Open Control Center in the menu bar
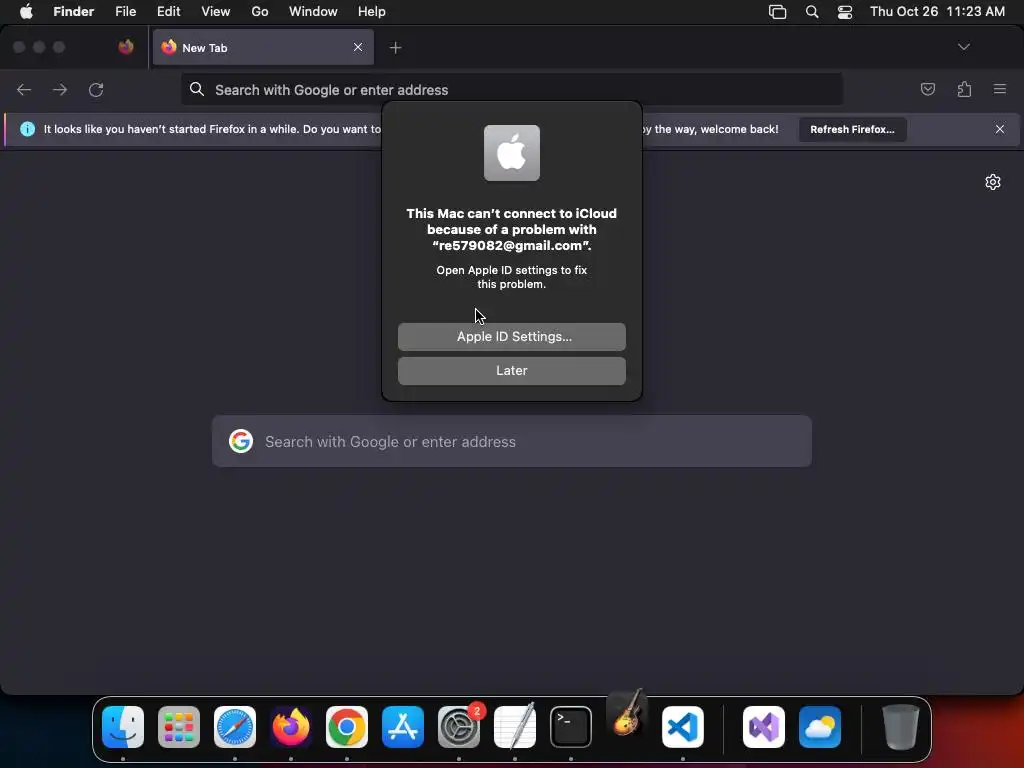The image size is (1024, 768). (x=845, y=12)
